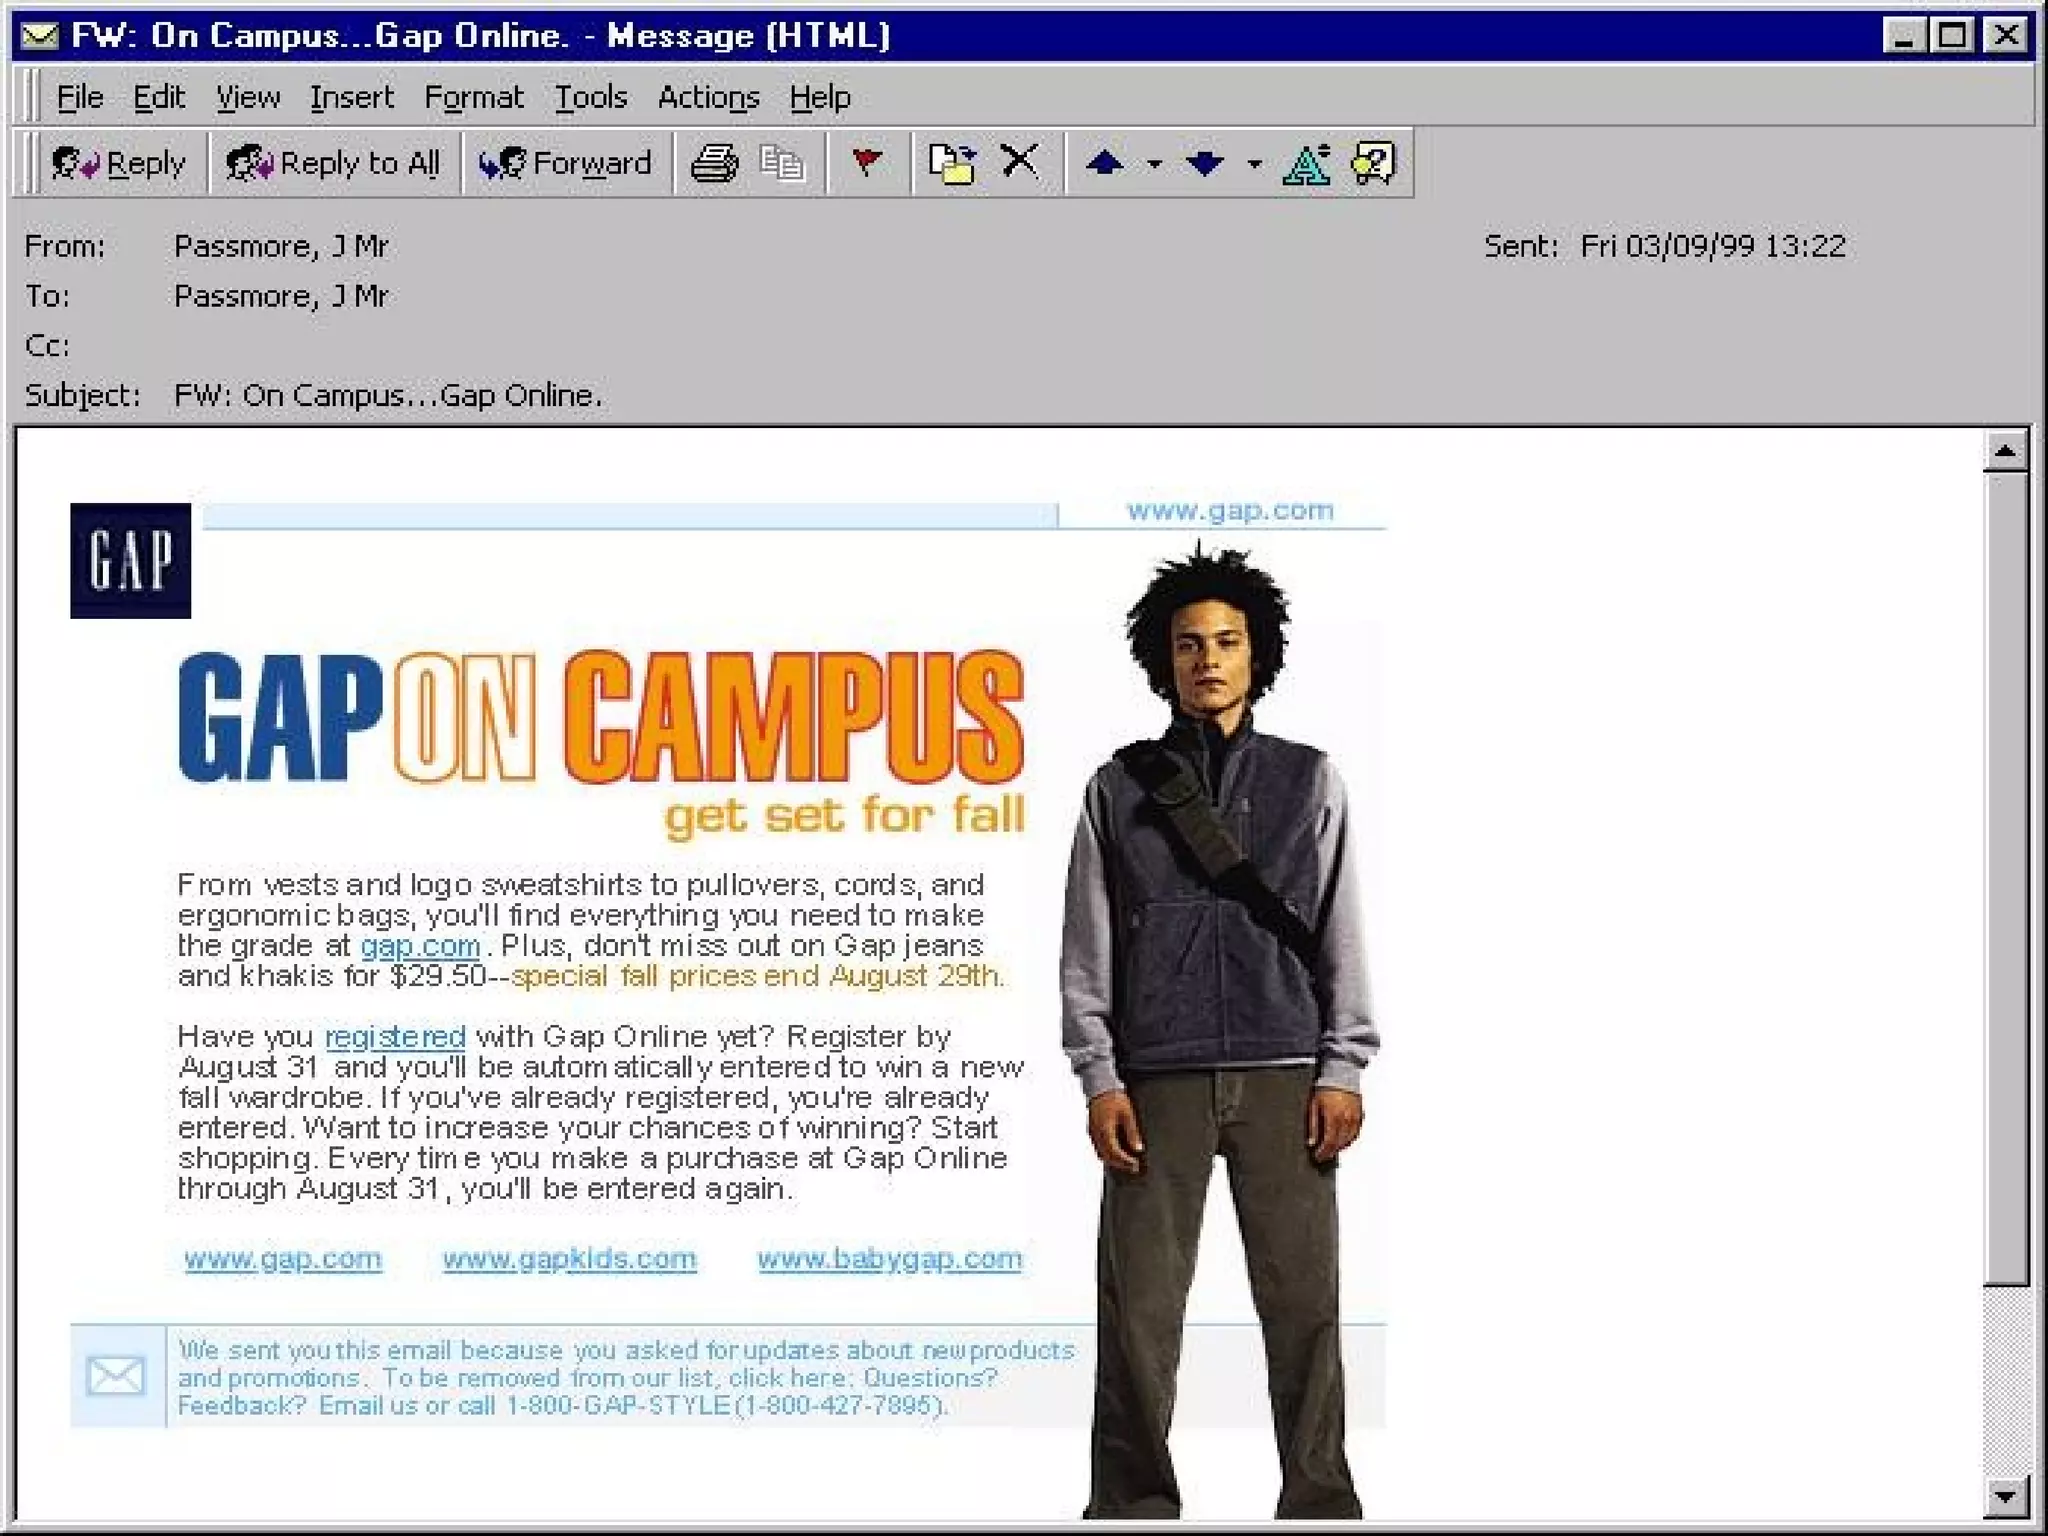Click the Office Assistant help icon
This screenshot has width=2048, height=1536.
pyautogui.click(x=1373, y=163)
